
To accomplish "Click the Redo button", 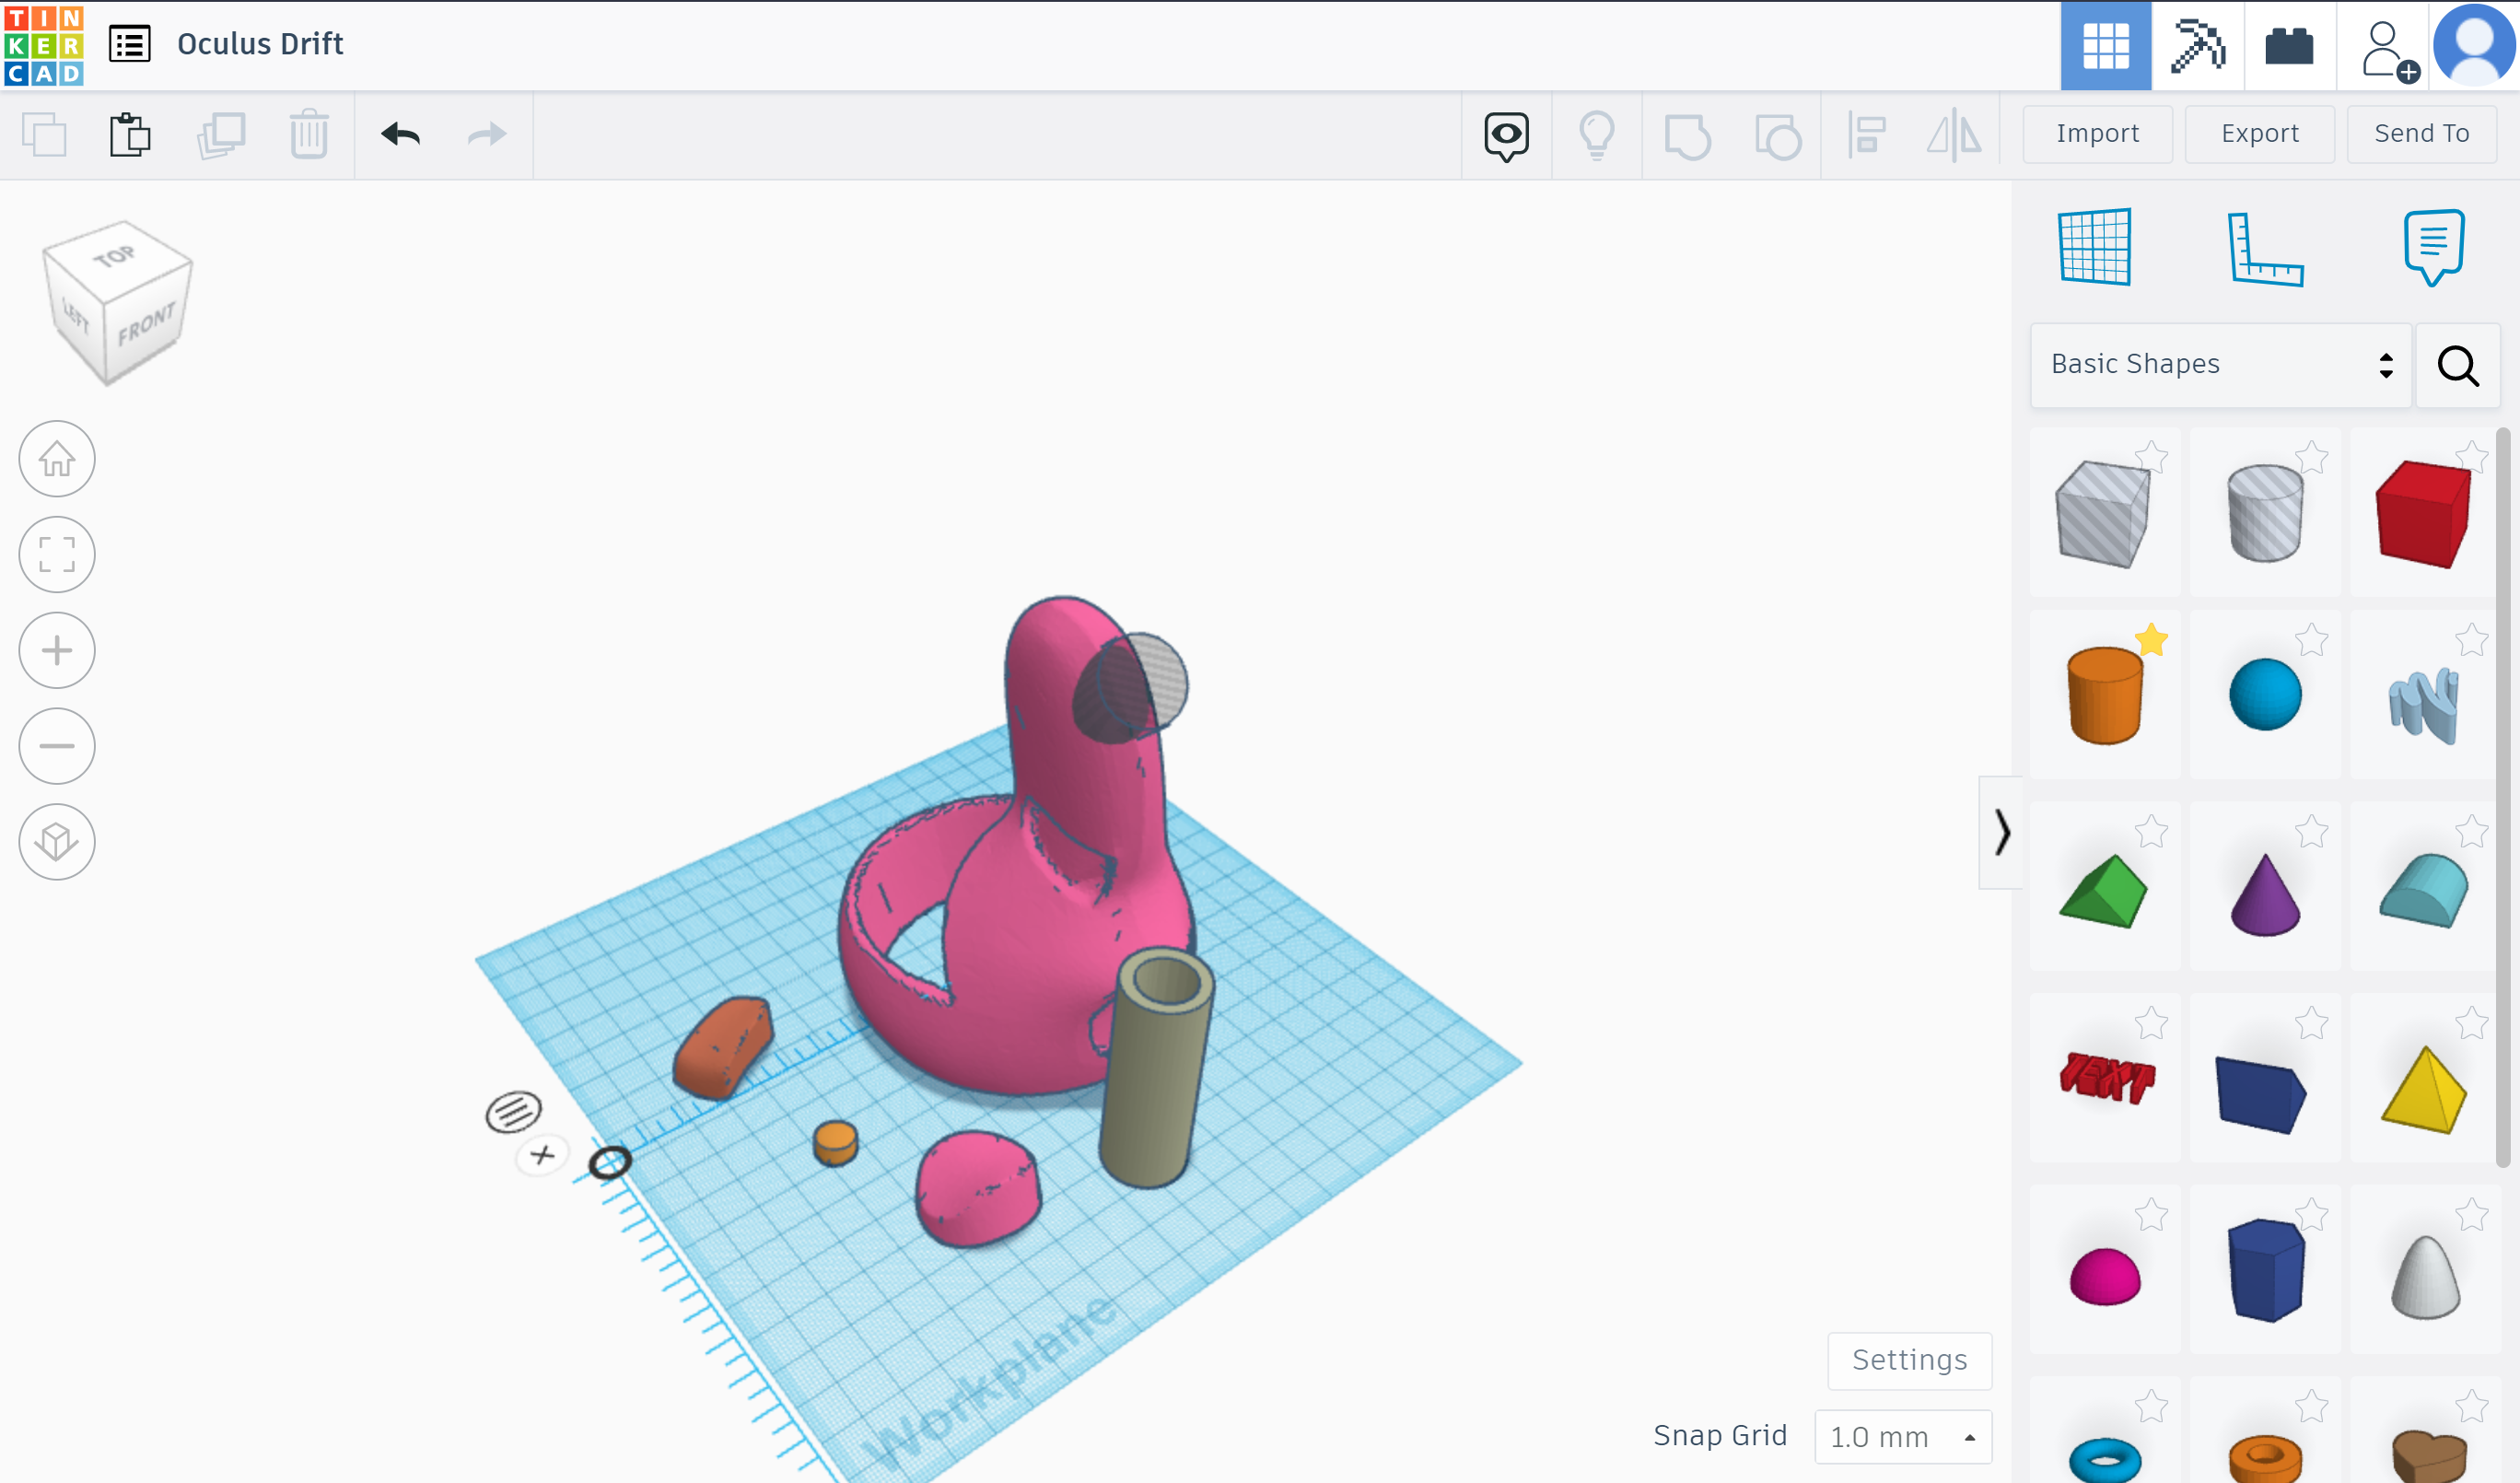I will 487,134.
